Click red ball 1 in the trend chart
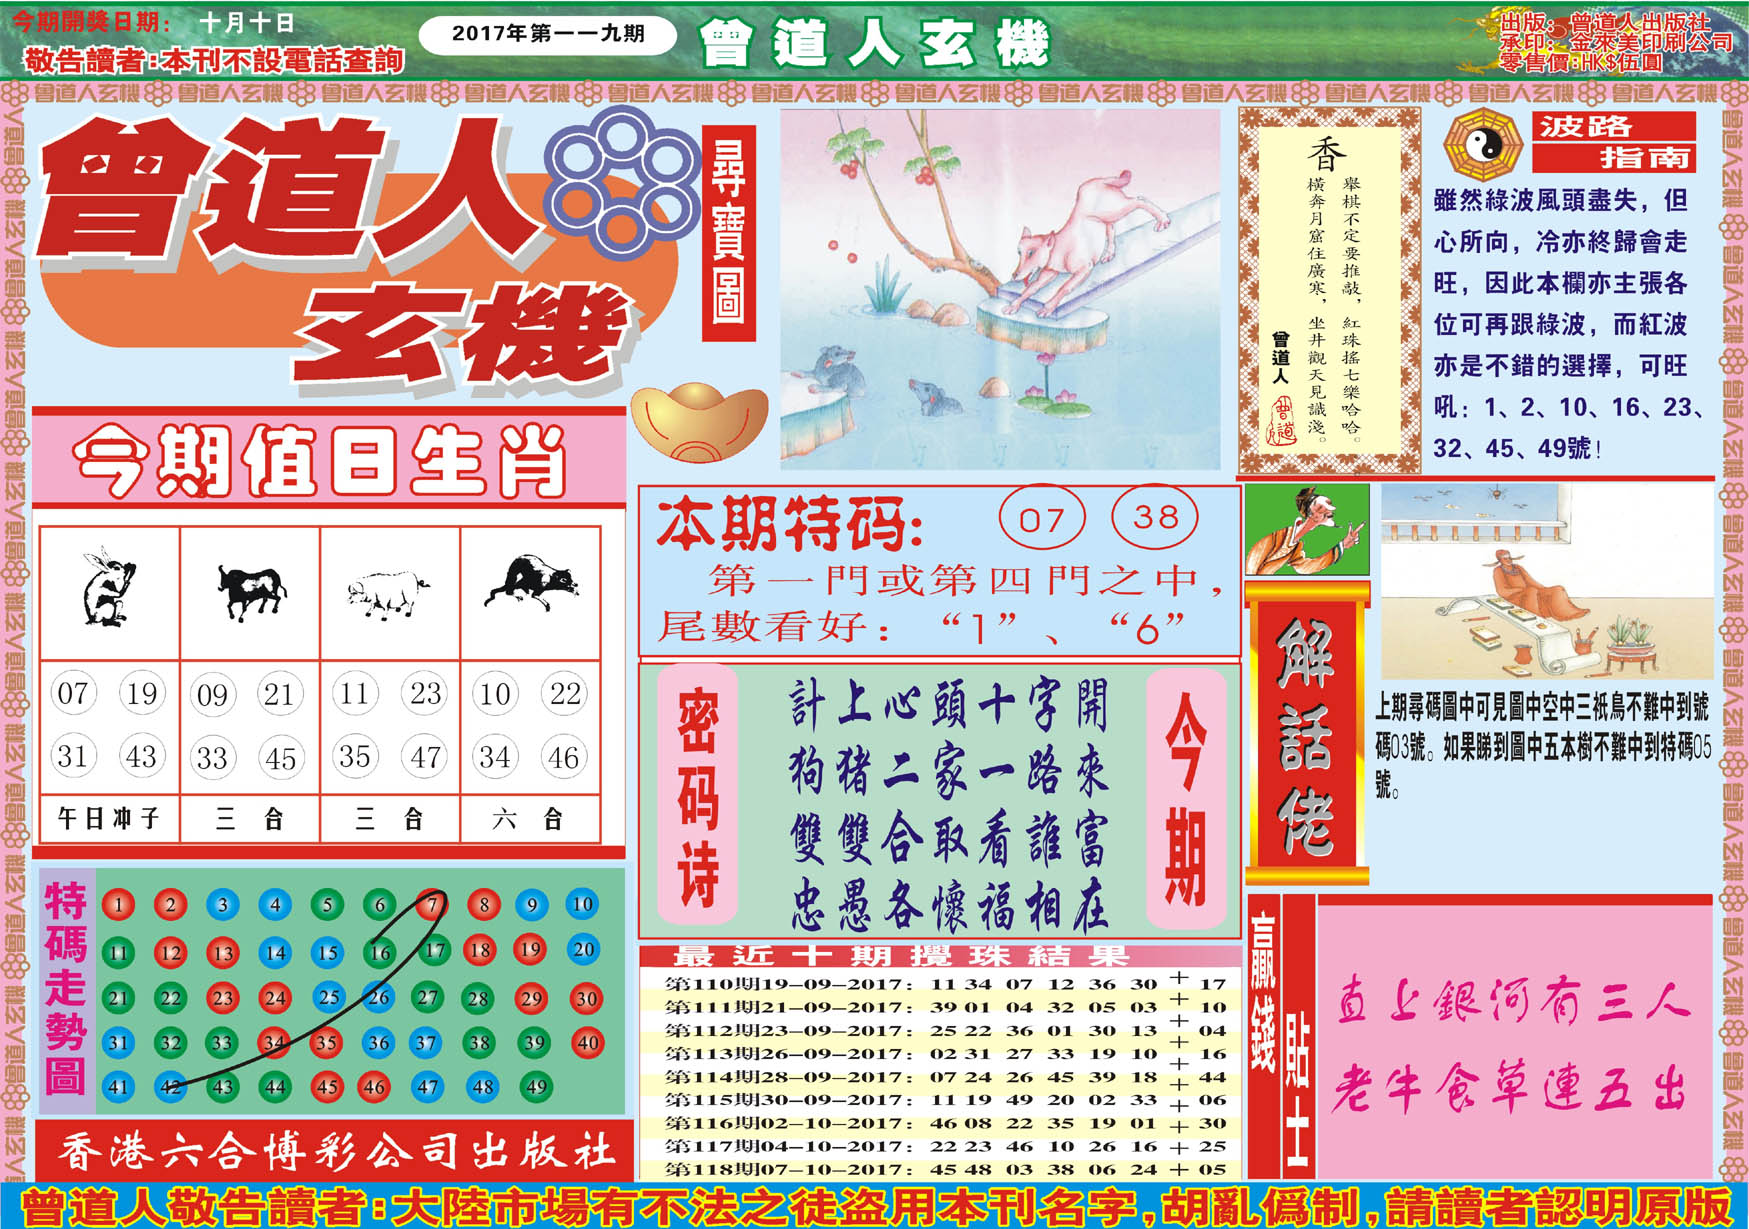This screenshot has height=1229, width=1749. tap(118, 906)
